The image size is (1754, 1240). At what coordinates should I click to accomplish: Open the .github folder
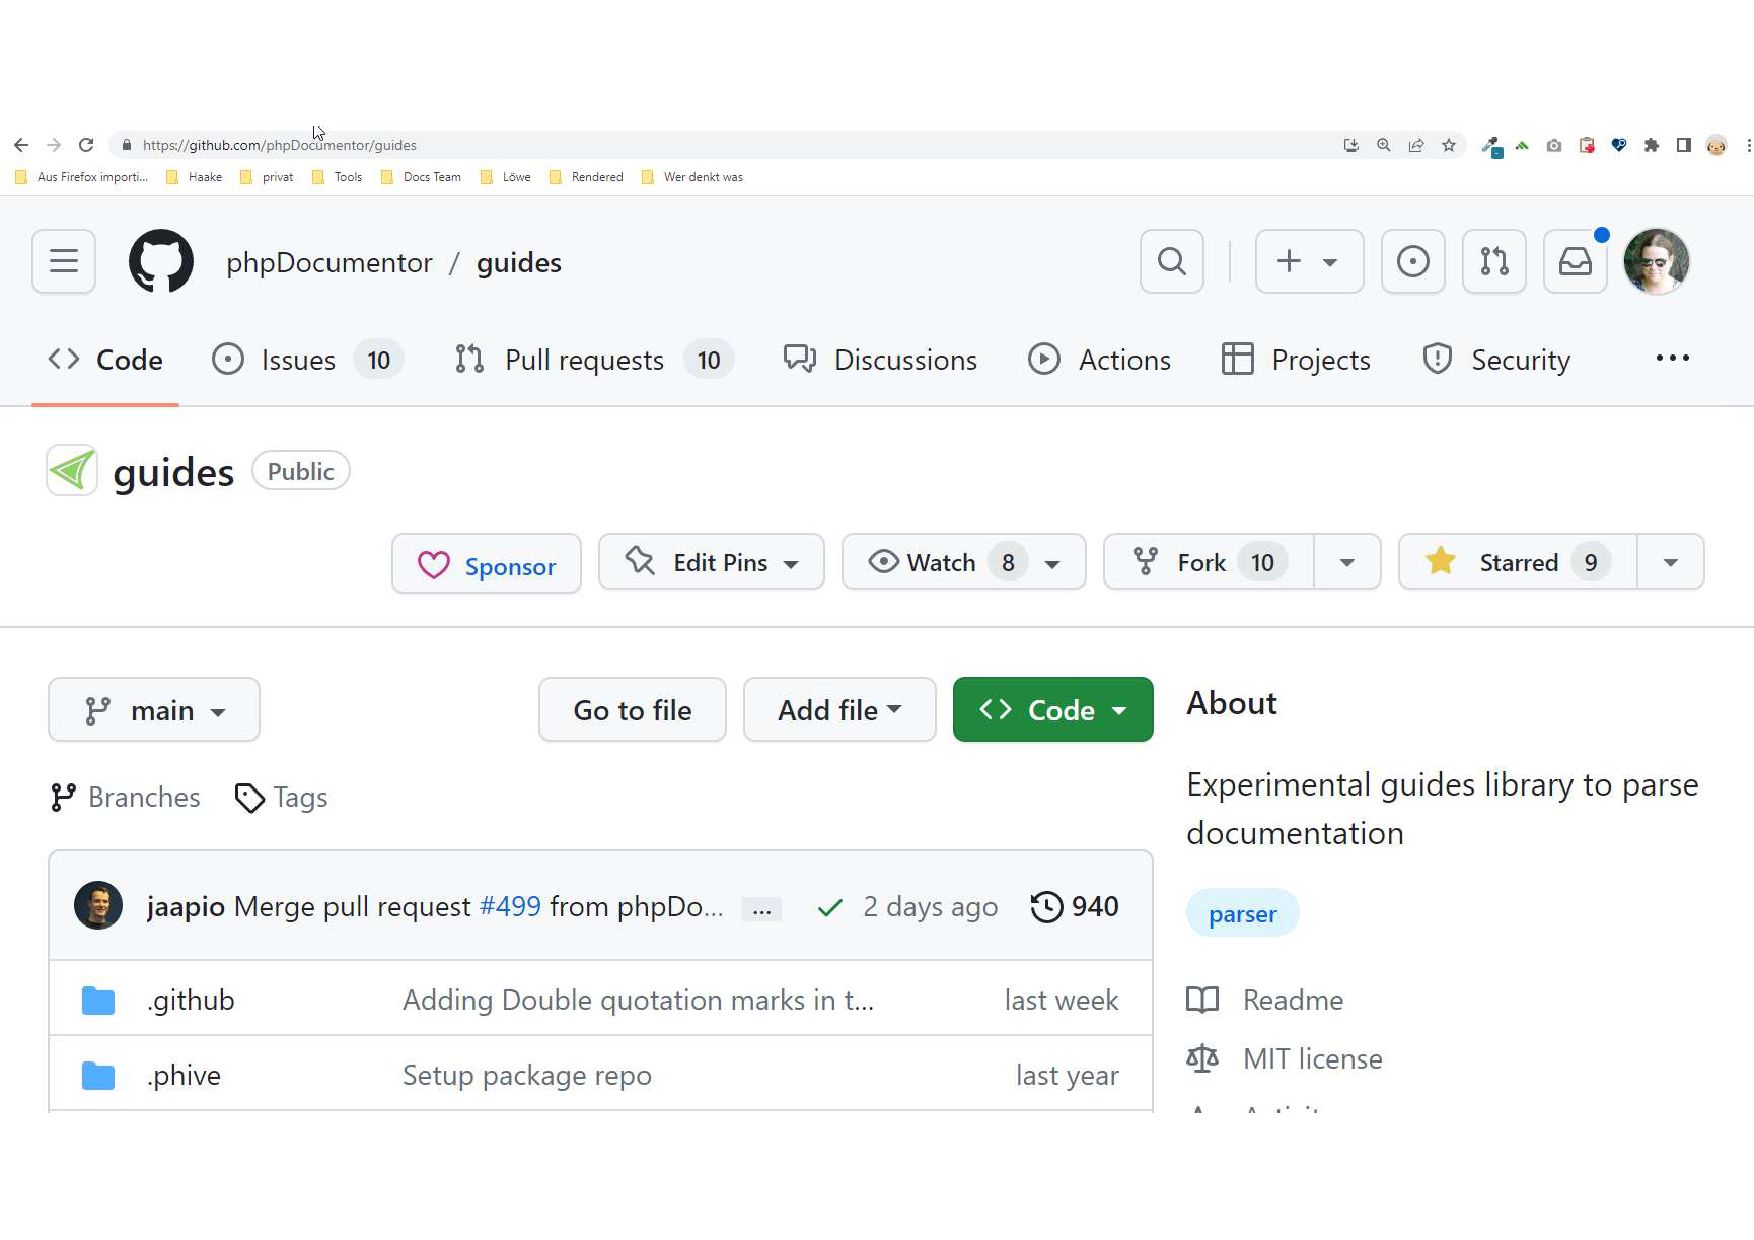(x=190, y=1000)
